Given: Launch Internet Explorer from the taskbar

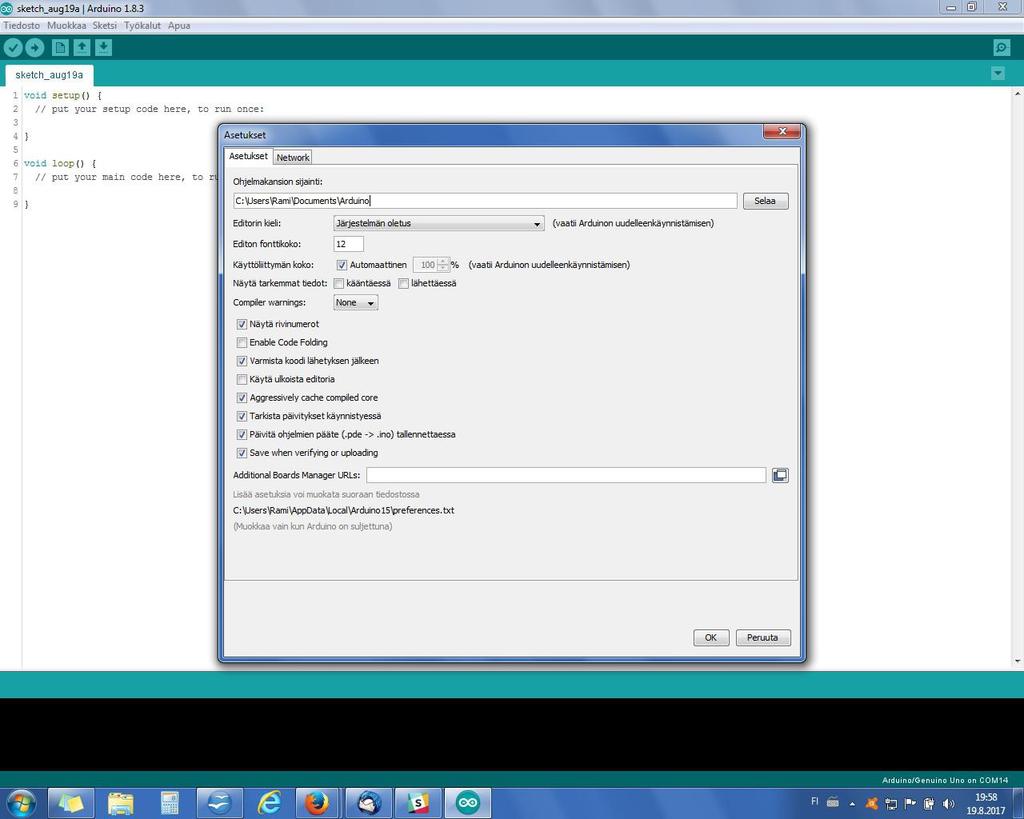Looking at the screenshot, I should 269,803.
